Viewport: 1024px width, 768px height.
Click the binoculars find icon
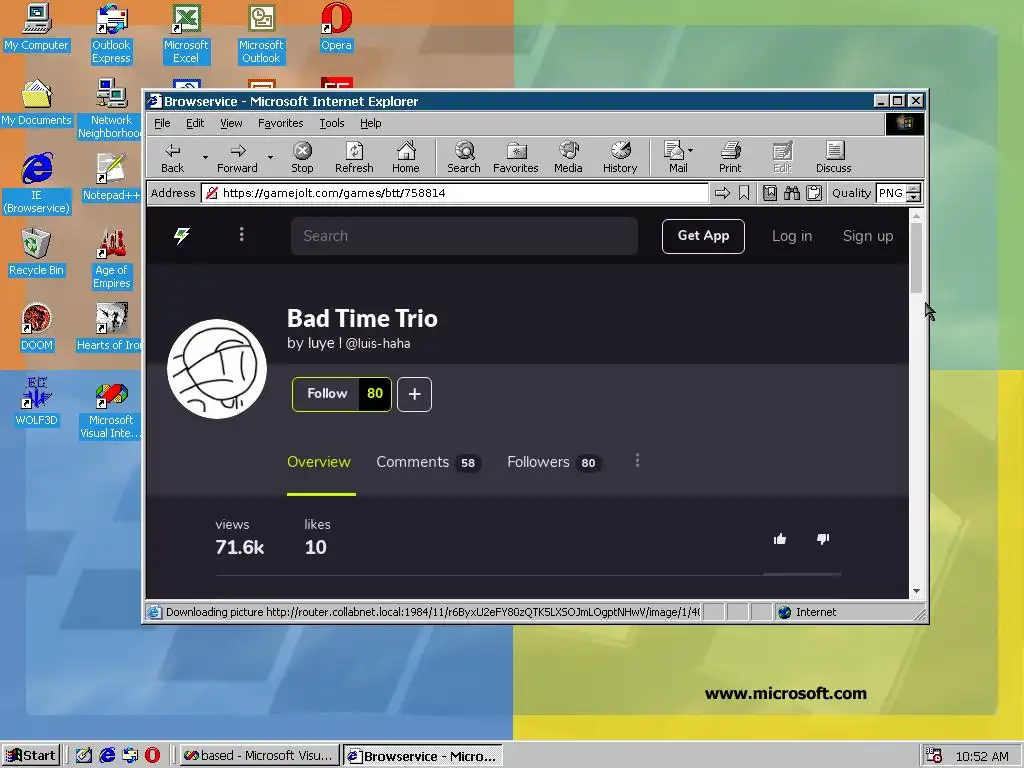[x=792, y=193]
